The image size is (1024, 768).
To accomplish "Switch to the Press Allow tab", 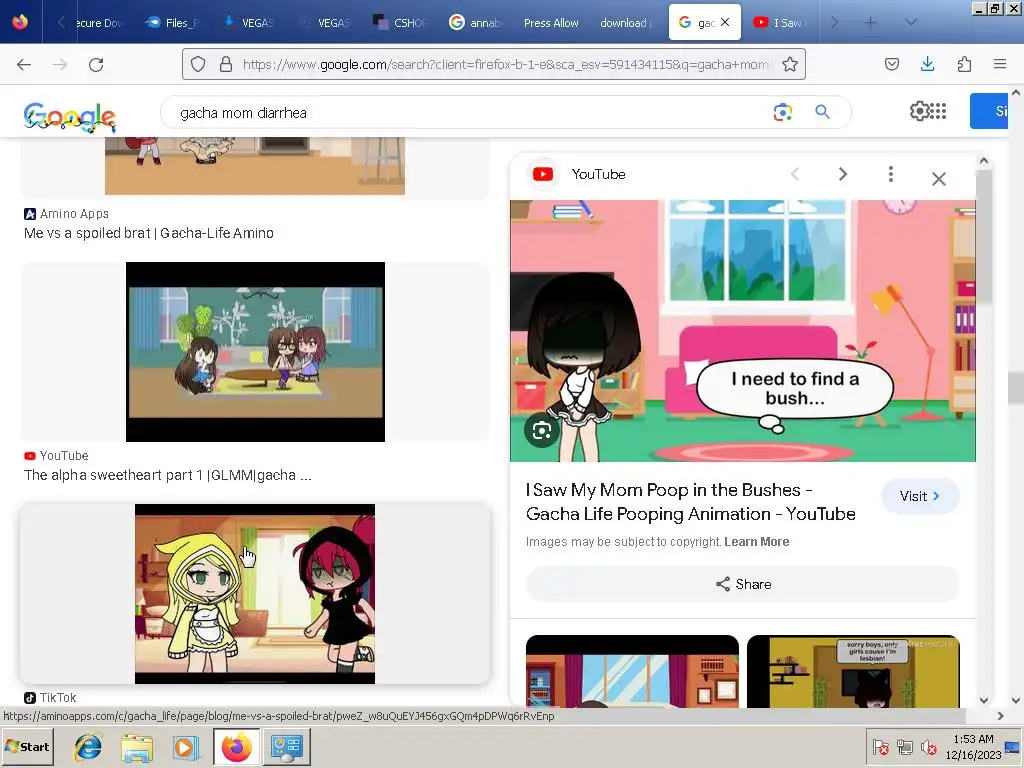I will coord(551,23).
